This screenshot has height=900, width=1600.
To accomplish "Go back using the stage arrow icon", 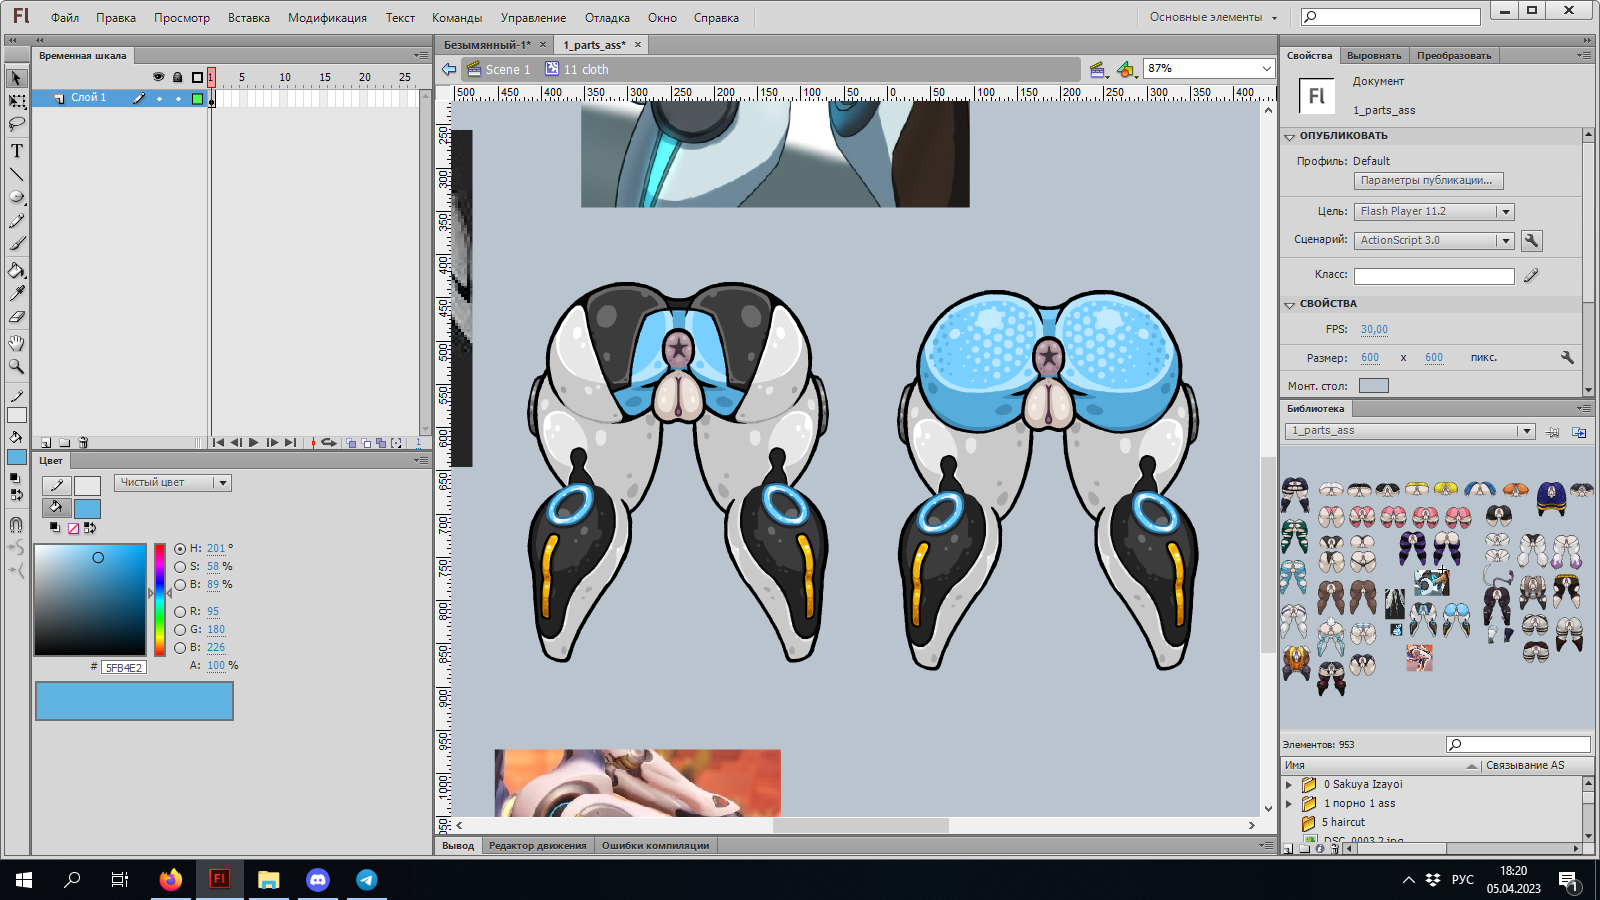I will pyautogui.click(x=449, y=69).
